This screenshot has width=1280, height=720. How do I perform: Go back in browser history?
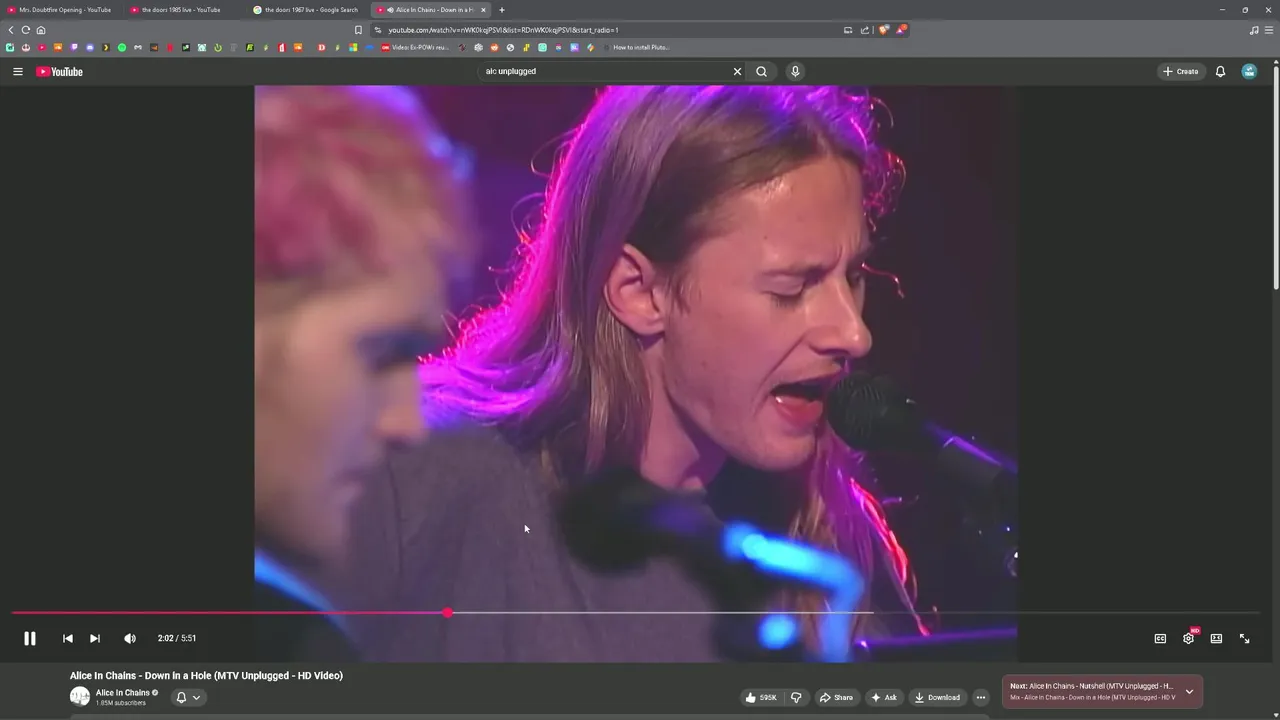pos(11,30)
